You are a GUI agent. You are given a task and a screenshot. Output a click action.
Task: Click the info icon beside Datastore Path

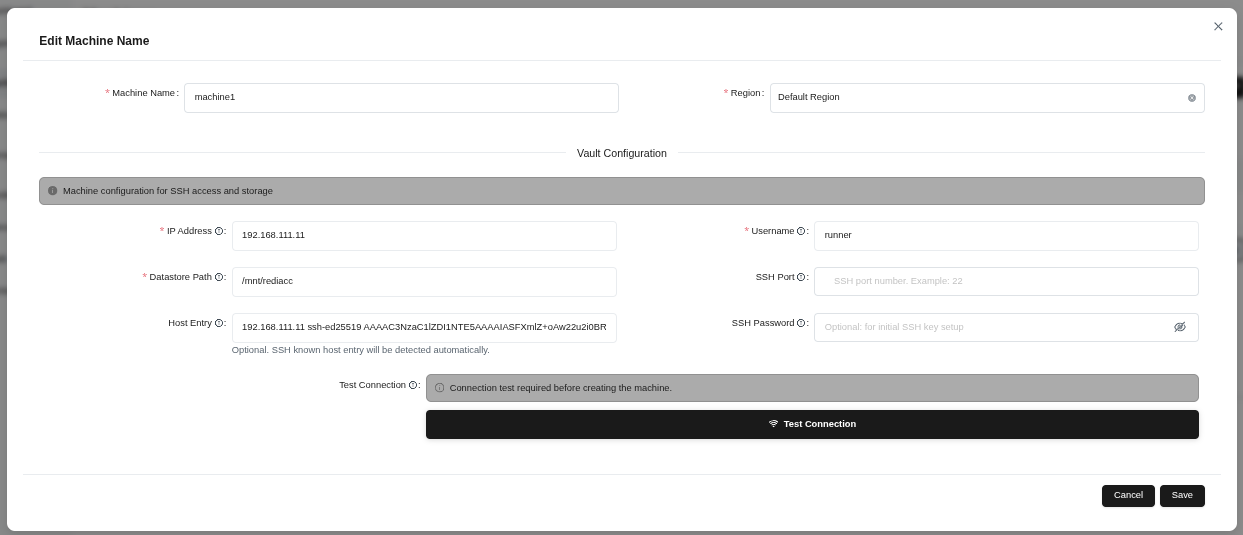point(219,277)
